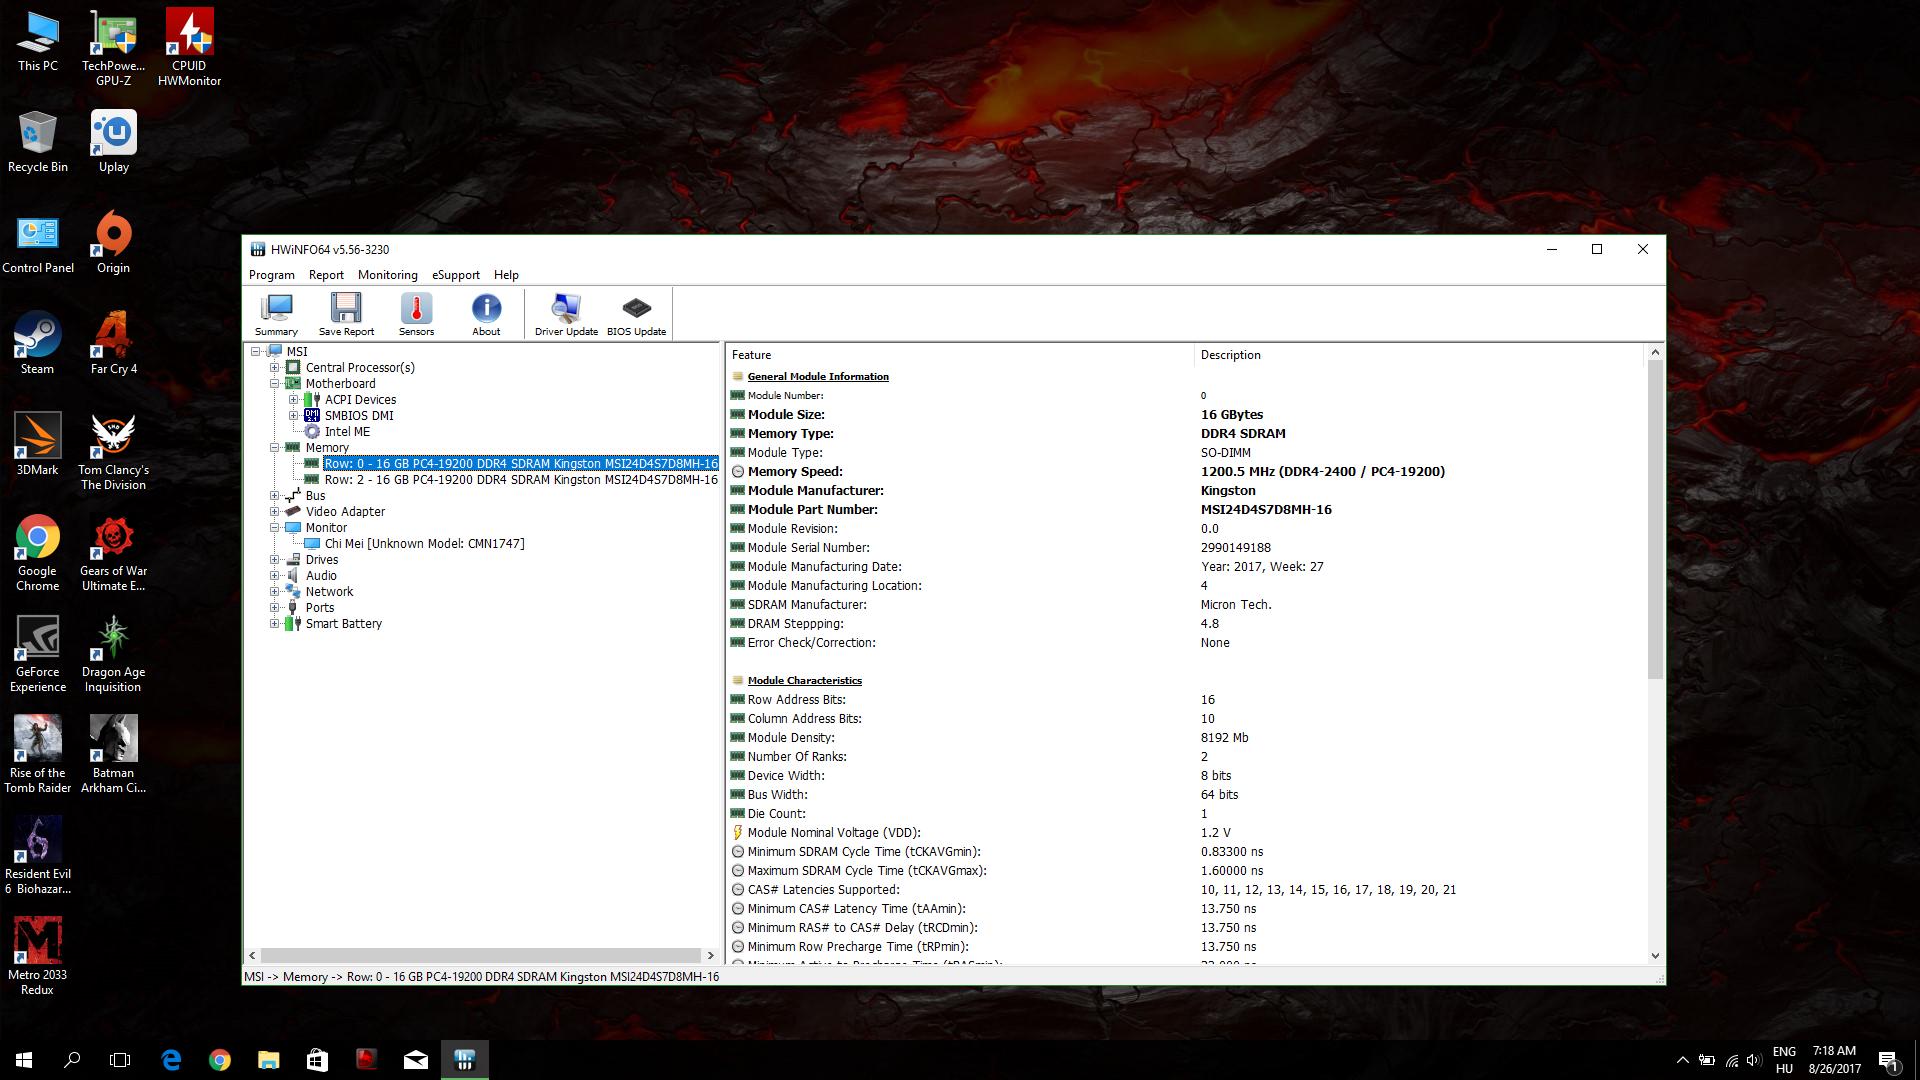Expand SMBIOS DMI tree node

pyautogui.click(x=293, y=415)
